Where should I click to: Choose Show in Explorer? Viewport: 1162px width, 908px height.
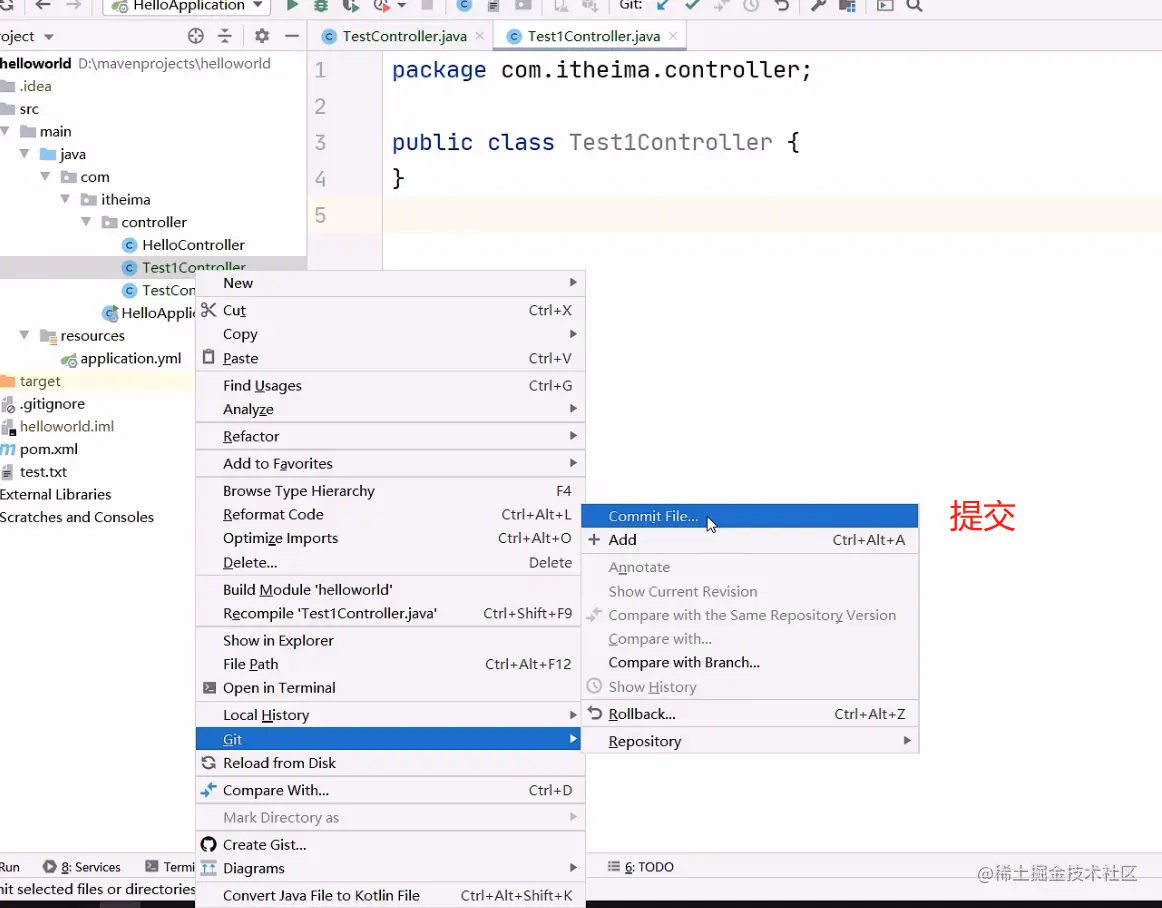coord(389,640)
